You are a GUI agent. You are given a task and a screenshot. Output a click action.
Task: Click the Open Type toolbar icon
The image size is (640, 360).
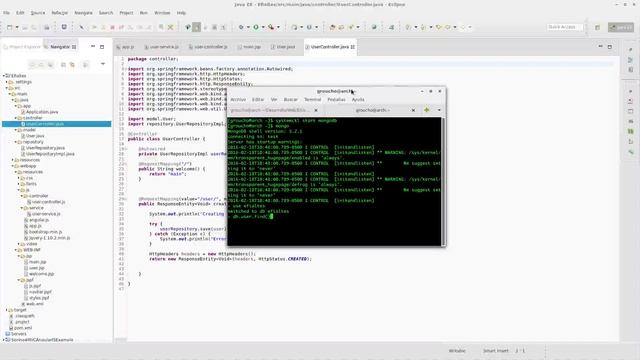[332, 27]
